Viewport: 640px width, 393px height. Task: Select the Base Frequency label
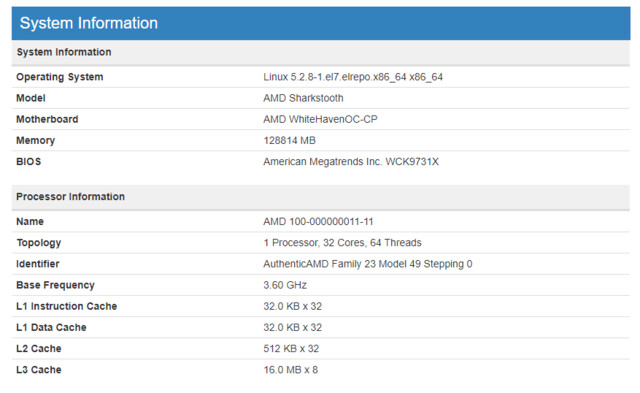click(x=56, y=285)
